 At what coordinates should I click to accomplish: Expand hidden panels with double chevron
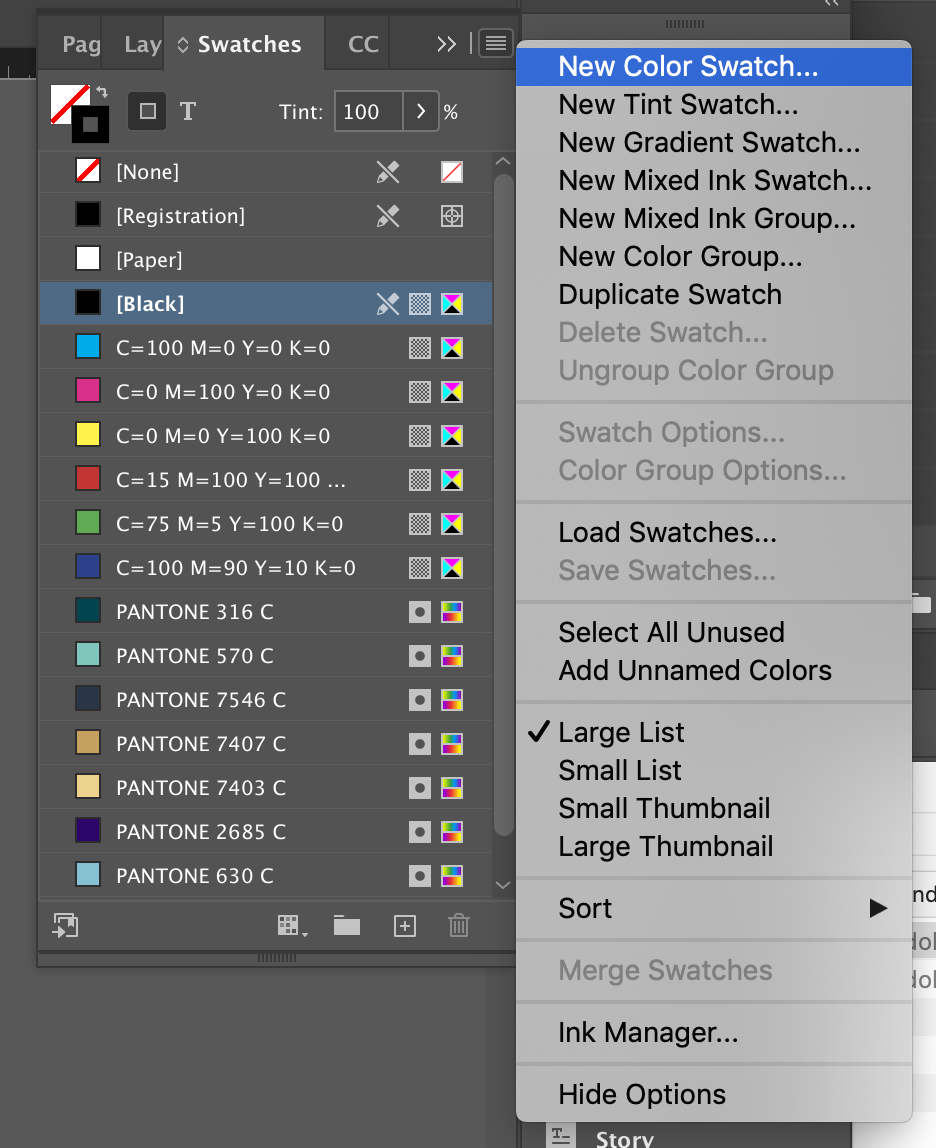(447, 44)
